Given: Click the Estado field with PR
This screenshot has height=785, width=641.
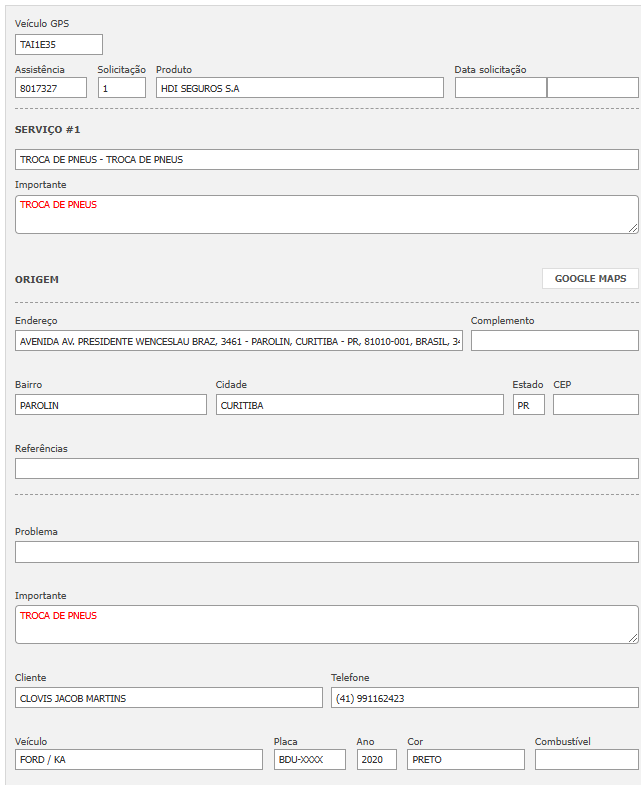Looking at the screenshot, I should (x=528, y=405).
